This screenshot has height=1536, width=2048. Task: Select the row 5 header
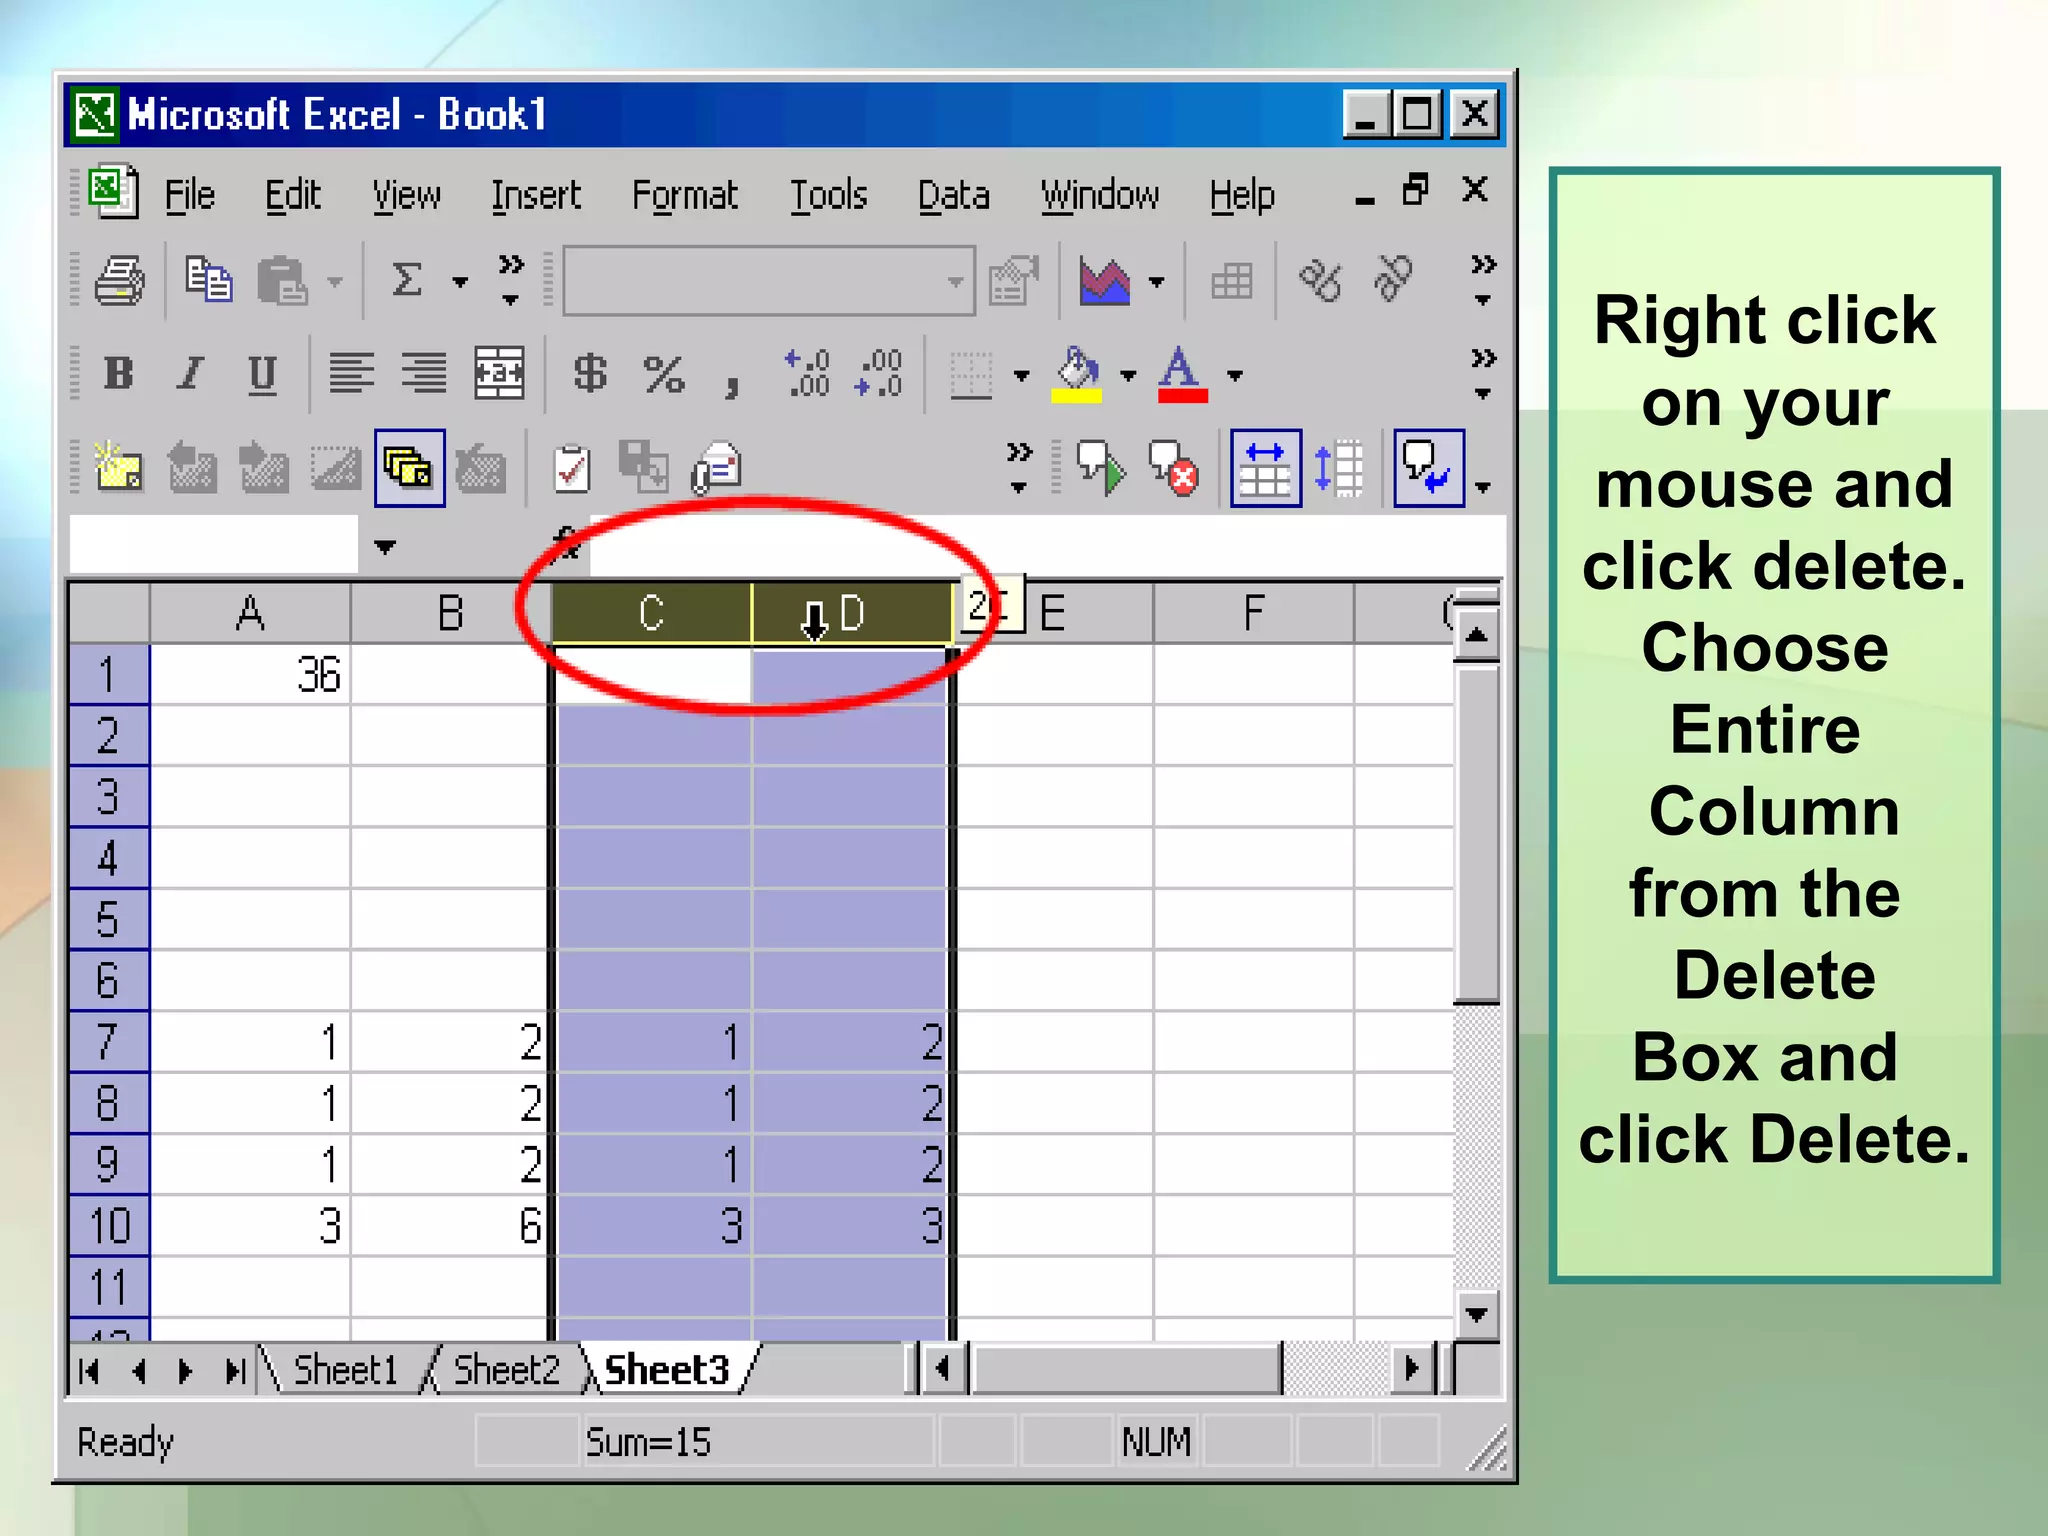point(108,919)
